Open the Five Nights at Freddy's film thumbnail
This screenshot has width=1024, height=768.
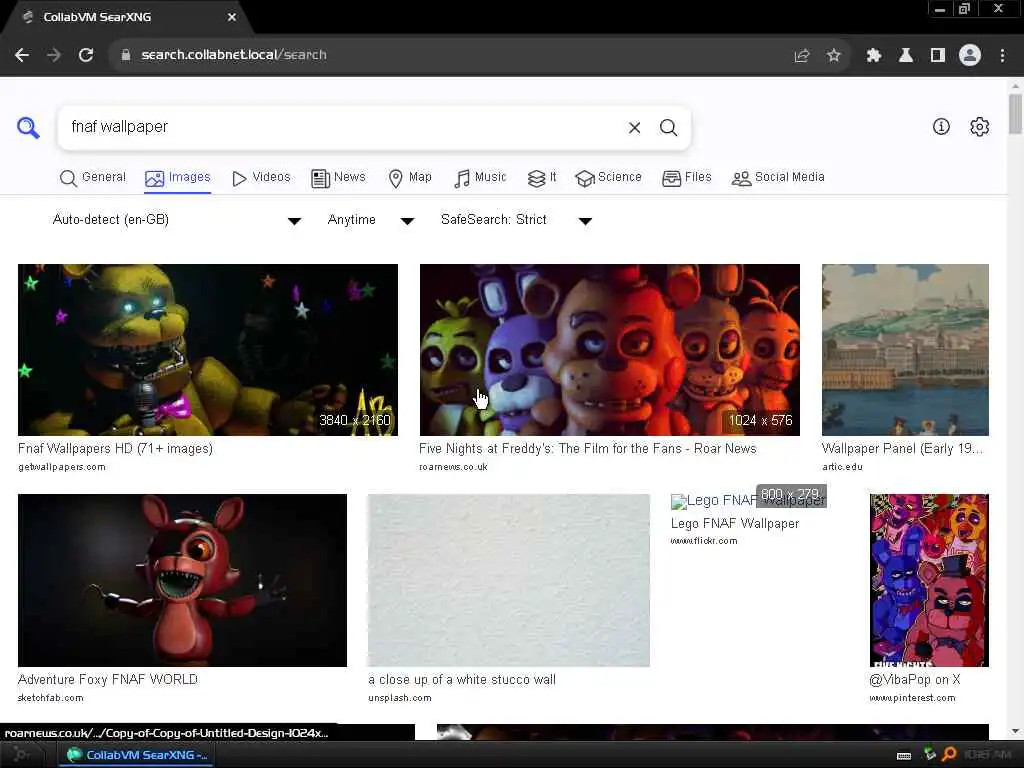[609, 349]
